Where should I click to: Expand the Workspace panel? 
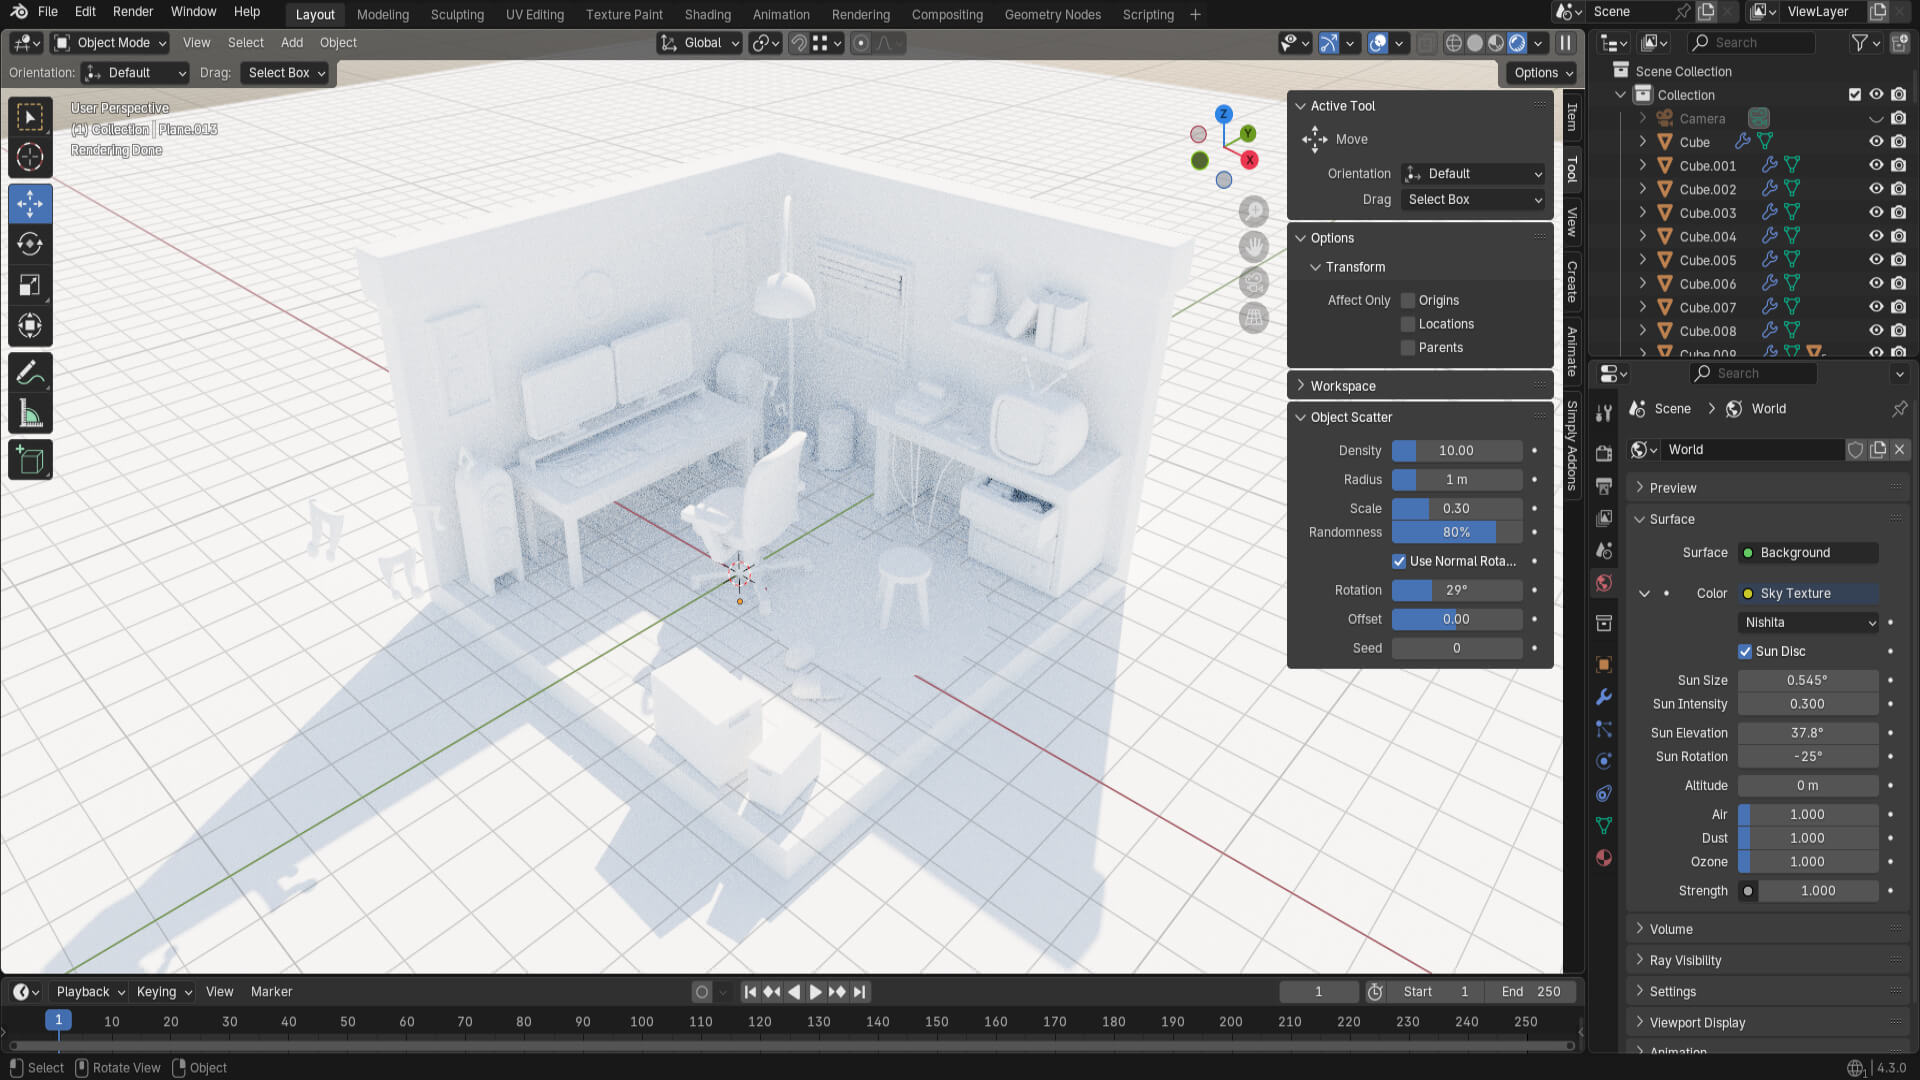coord(1343,386)
